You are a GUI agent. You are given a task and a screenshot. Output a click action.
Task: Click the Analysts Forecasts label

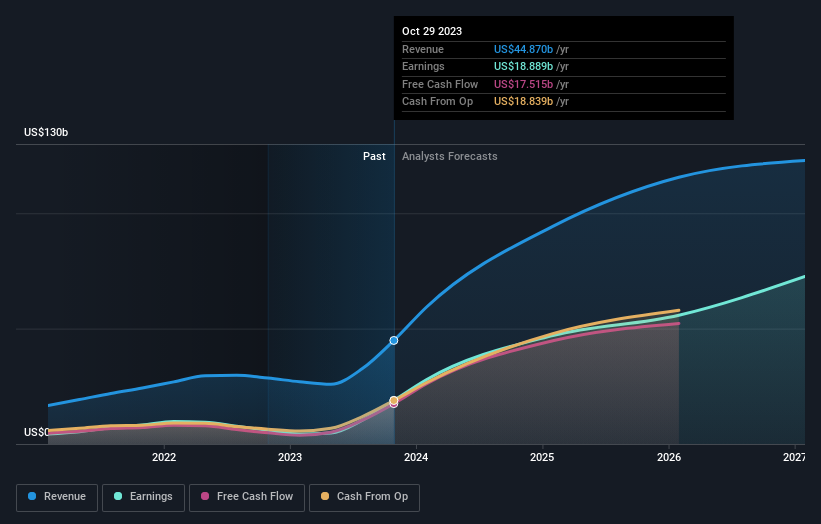[449, 156]
